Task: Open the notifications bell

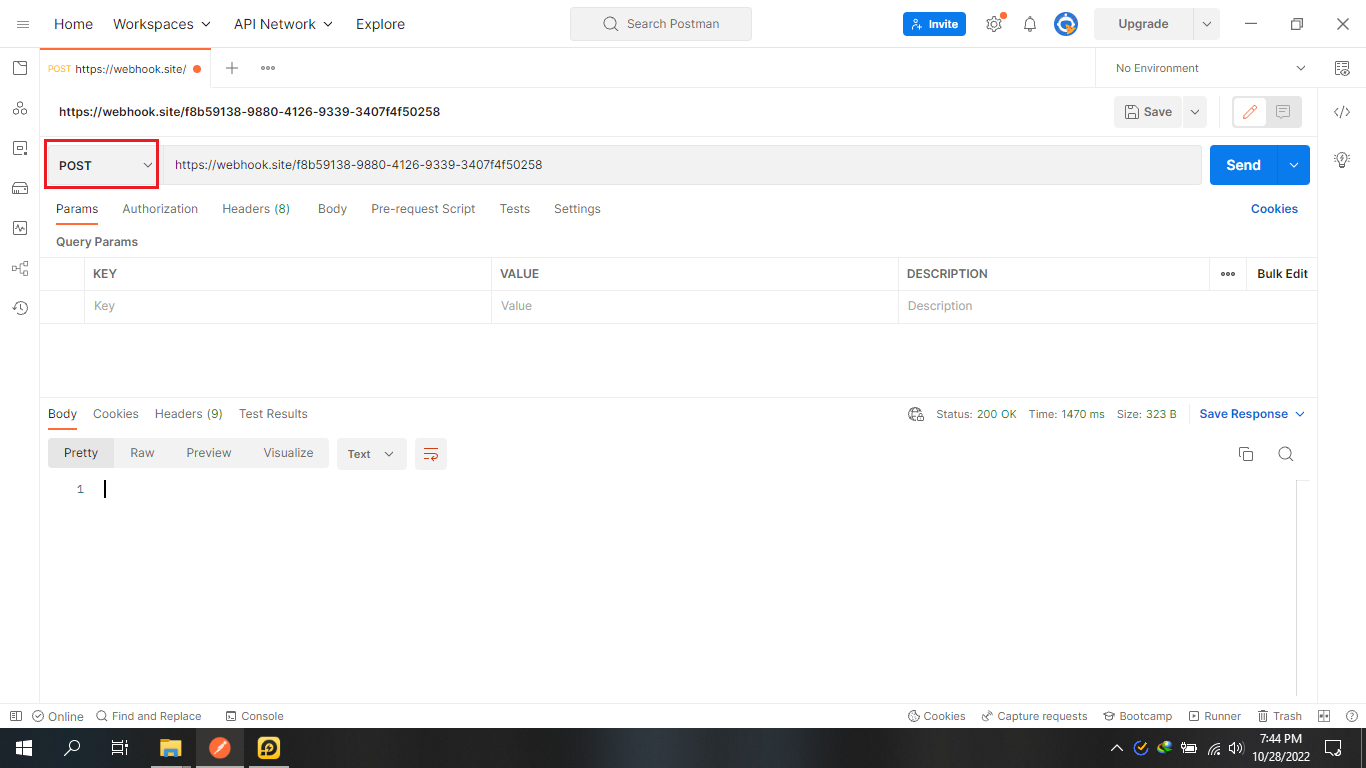Action: click(1030, 24)
